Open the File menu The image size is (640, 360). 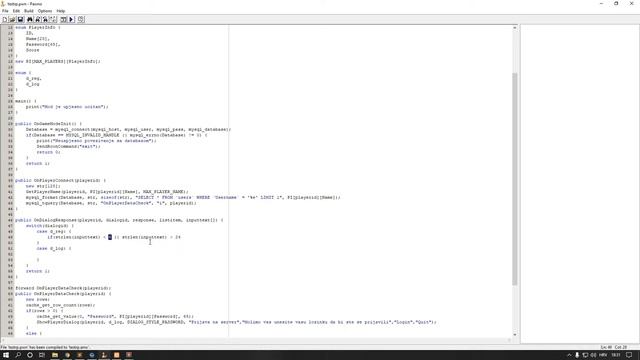pos(5,11)
